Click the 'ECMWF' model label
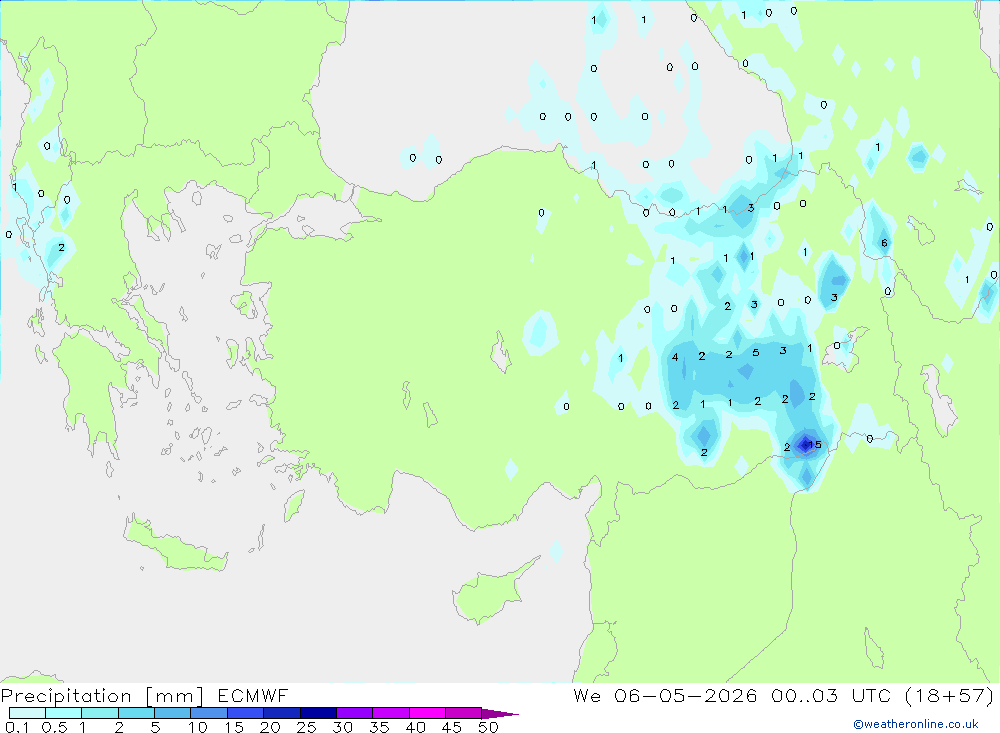The width and height of the screenshot is (1000, 733). [253, 696]
